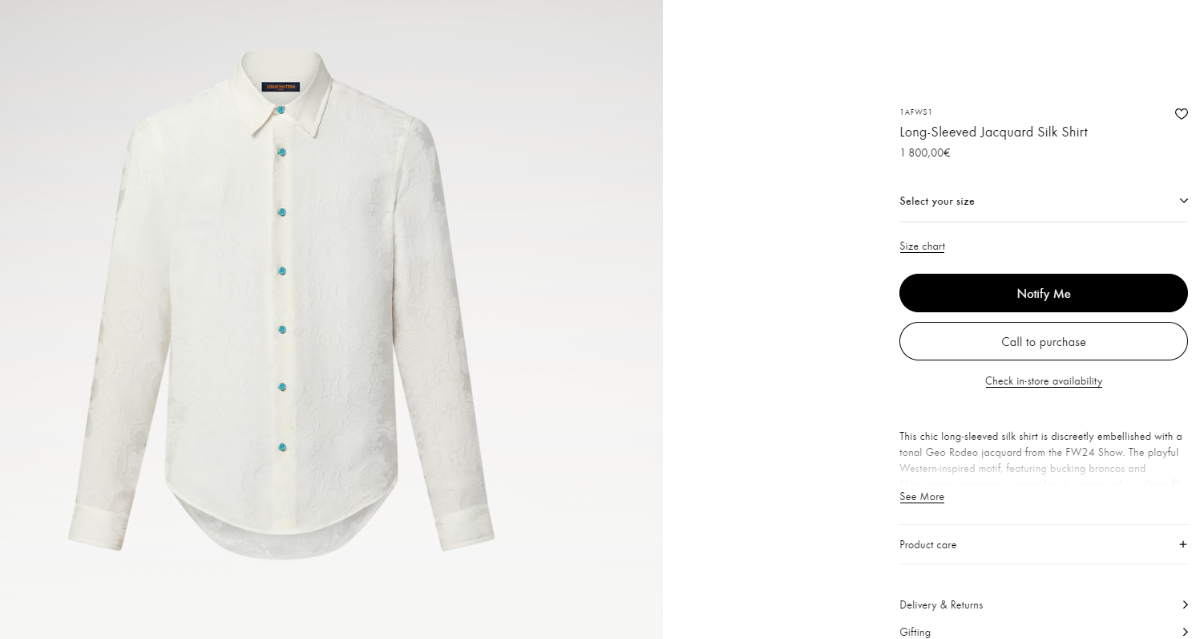Expand the Product care section
The width and height of the screenshot is (1200, 639).
[1043, 545]
